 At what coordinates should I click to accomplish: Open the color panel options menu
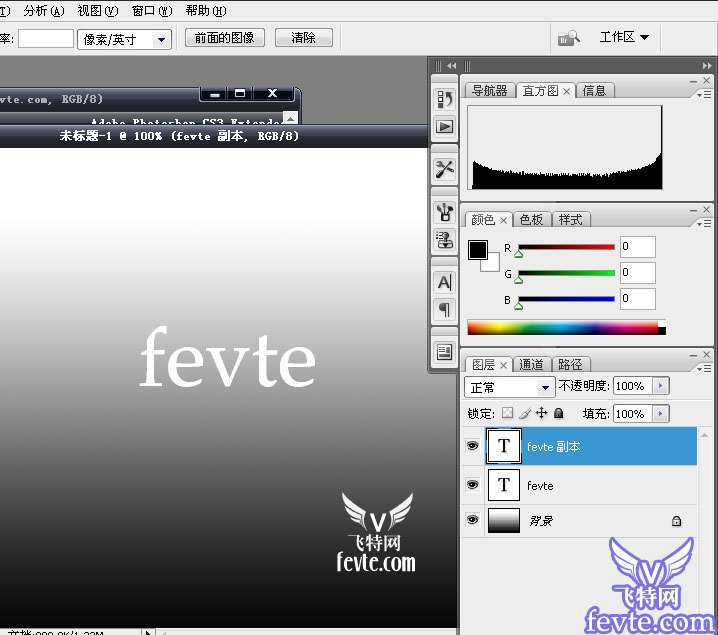pos(704,223)
